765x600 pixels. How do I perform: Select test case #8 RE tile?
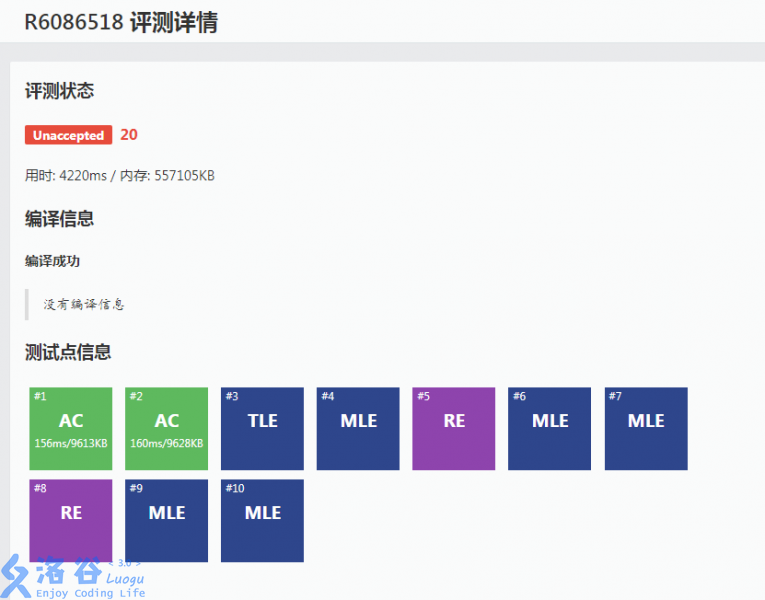pos(71,520)
